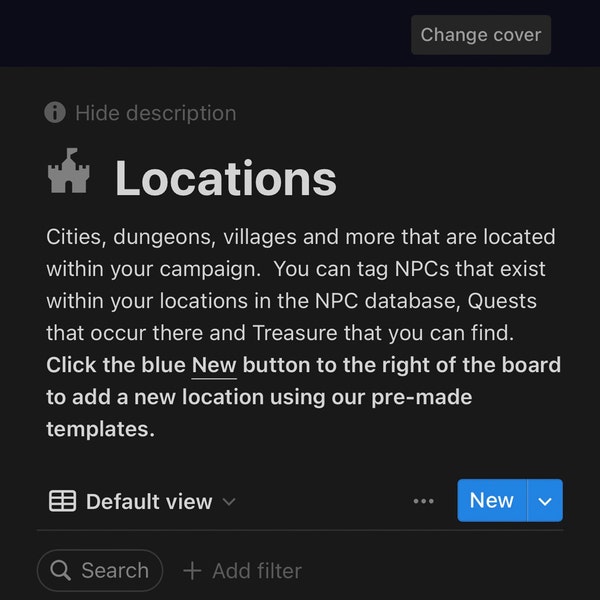
Task: Click the word Quests in the description
Action: click(x=502, y=301)
